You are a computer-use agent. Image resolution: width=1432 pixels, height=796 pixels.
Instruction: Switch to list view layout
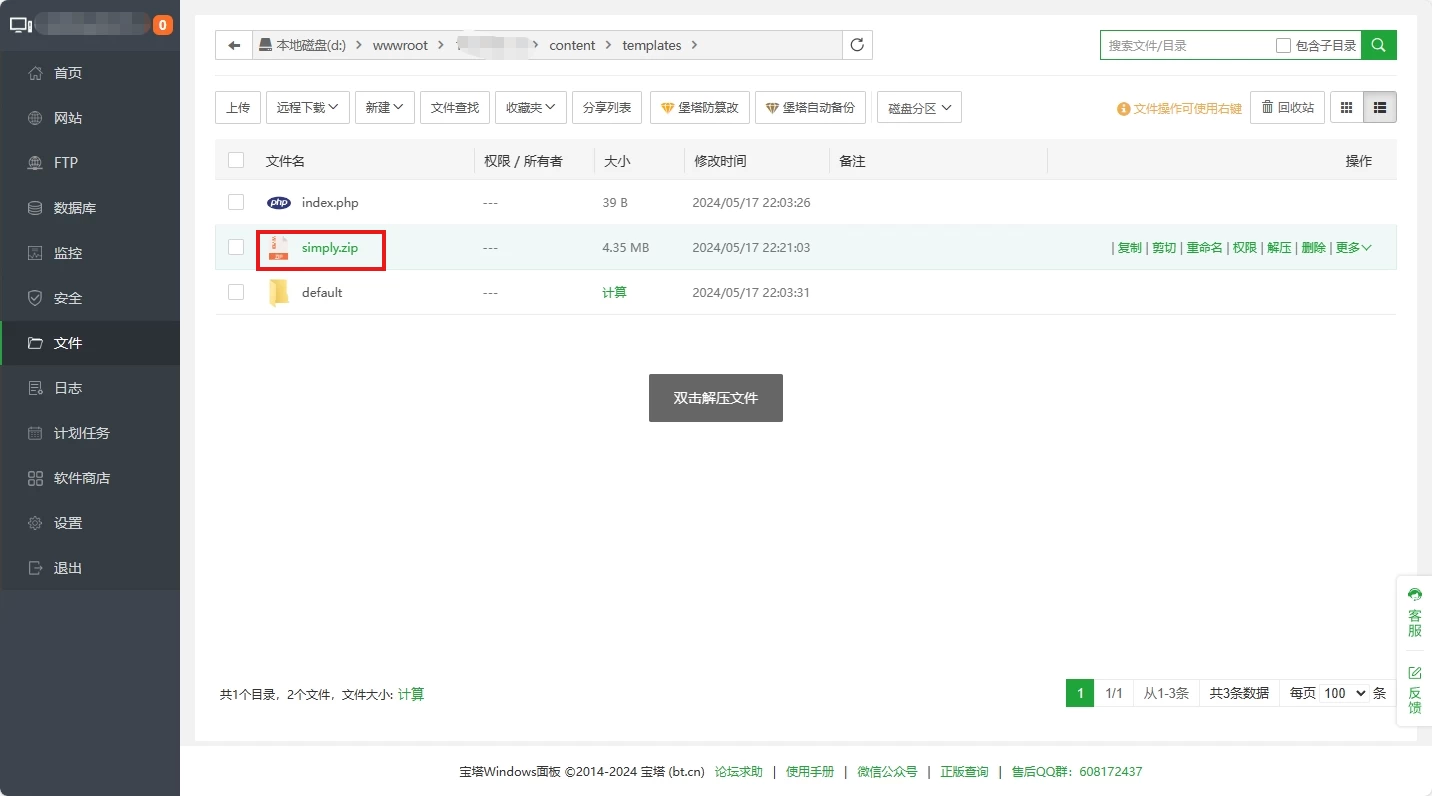coord(1380,107)
